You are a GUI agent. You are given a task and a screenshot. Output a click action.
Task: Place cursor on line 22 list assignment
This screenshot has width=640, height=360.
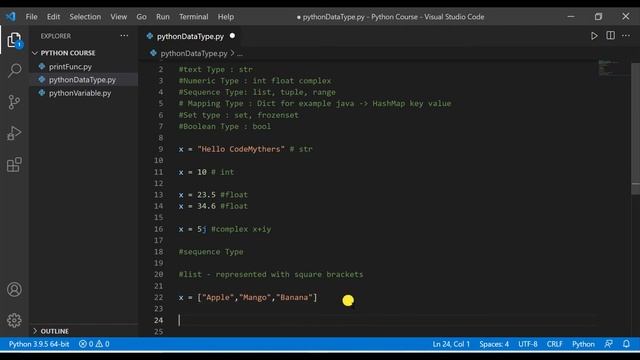coord(248,298)
